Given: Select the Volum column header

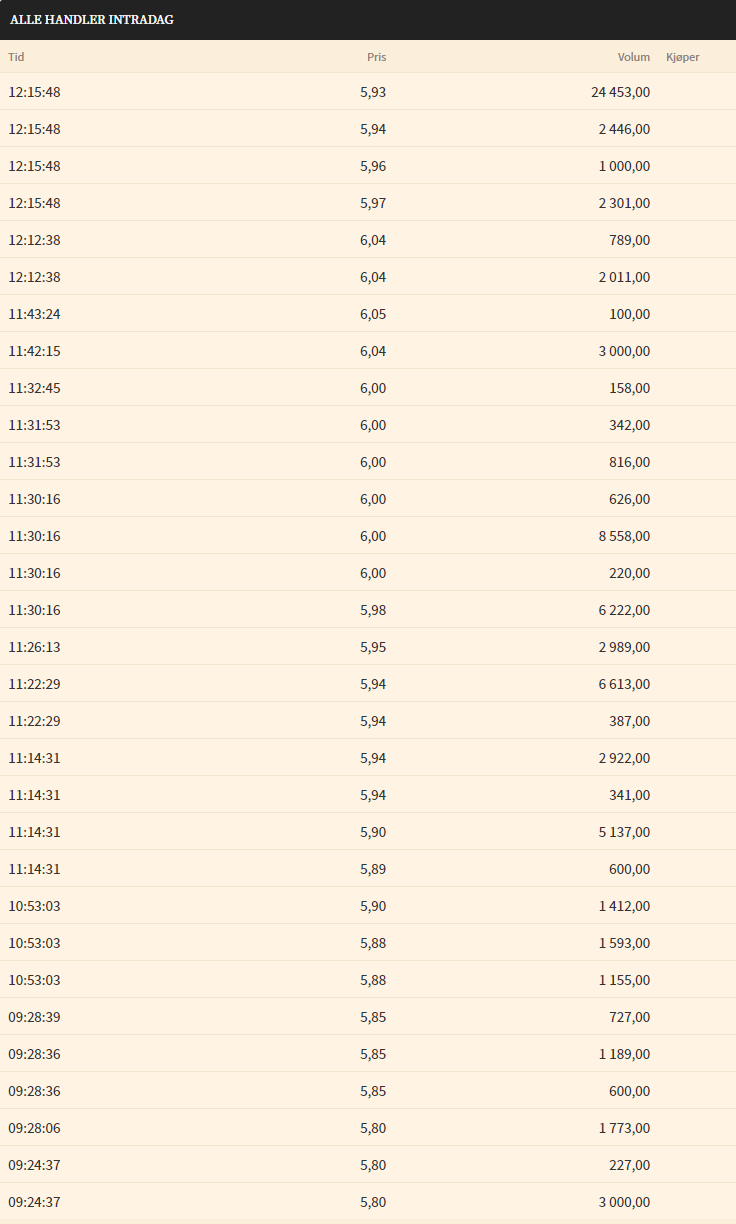Looking at the screenshot, I should pyautogui.click(x=633, y=57).
